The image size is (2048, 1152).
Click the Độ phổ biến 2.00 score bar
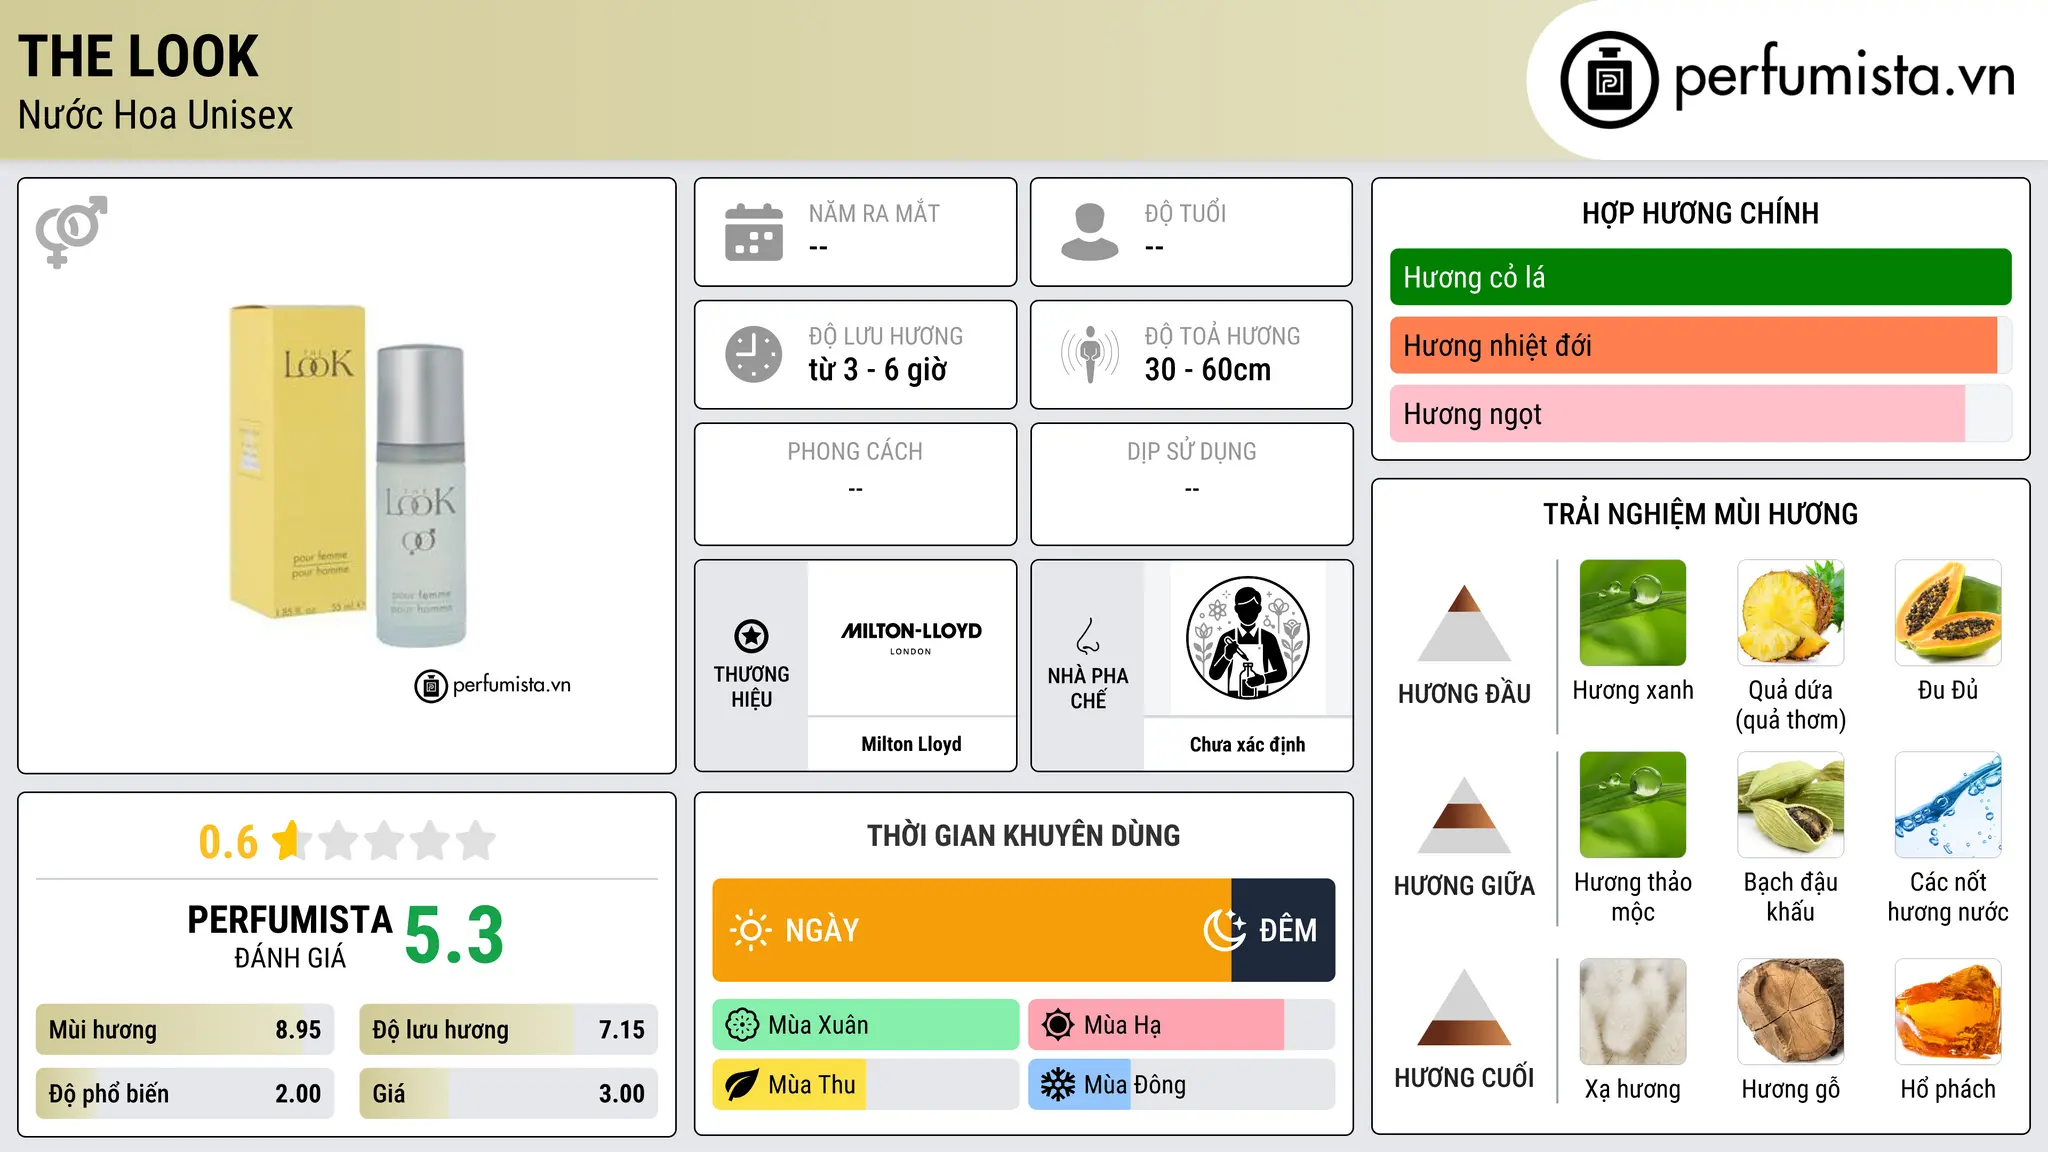click(185, 1094)
